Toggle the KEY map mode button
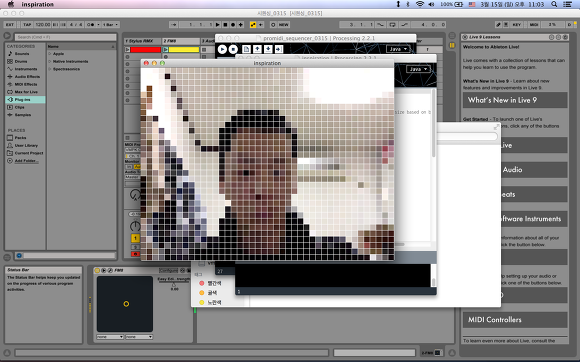 517,25
